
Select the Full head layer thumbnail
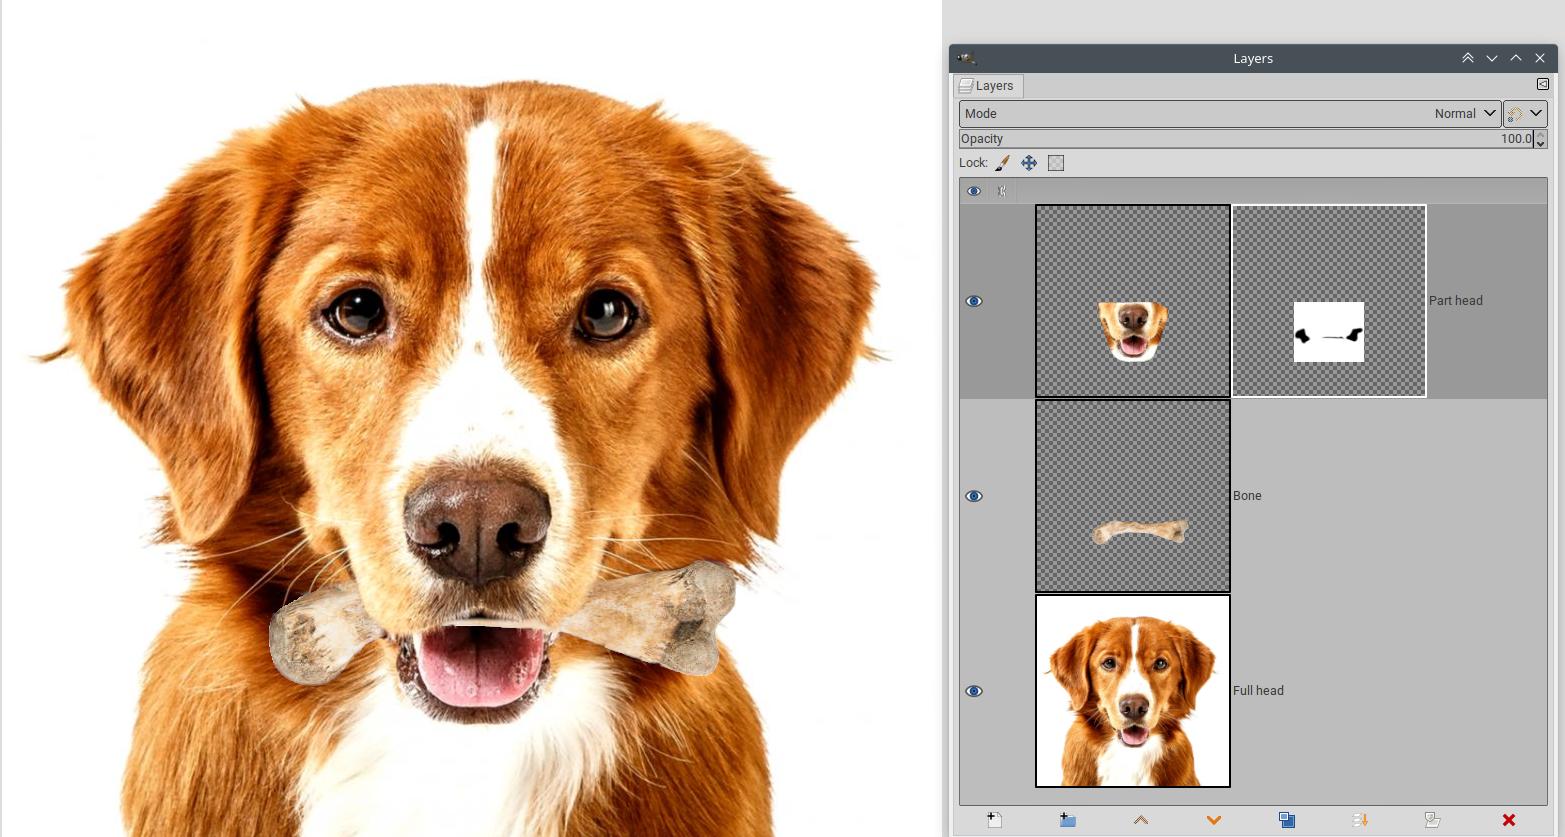tap(1133, 691)
